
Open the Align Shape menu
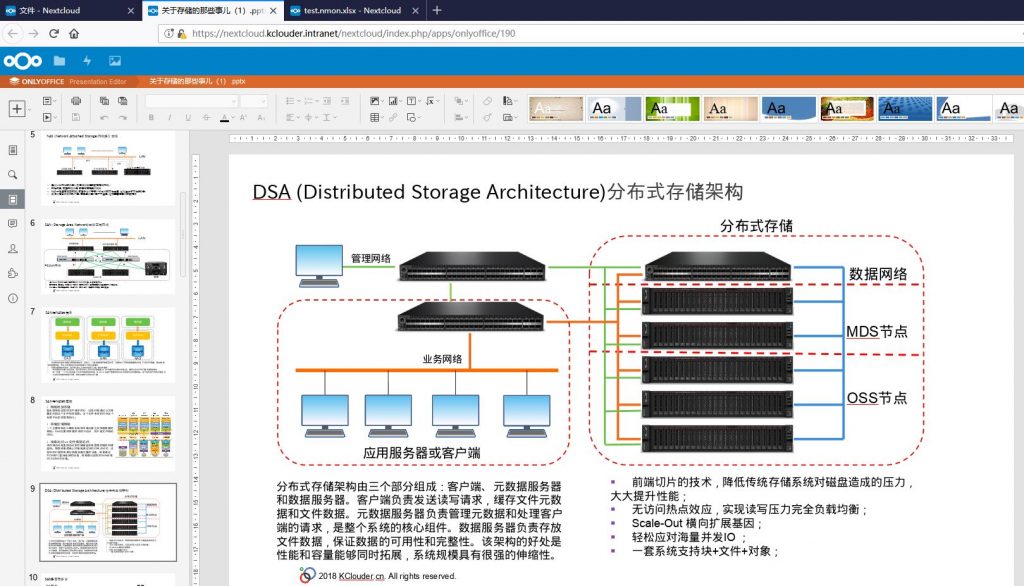click(460, 118)
